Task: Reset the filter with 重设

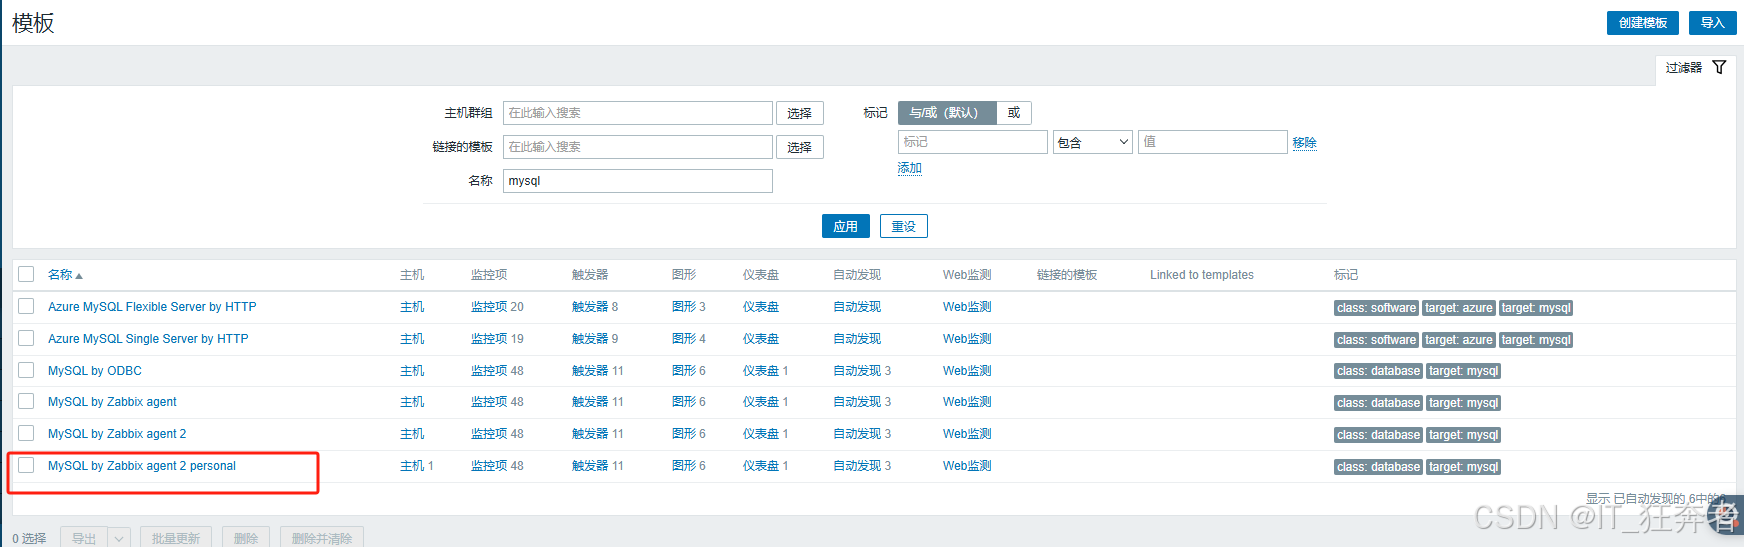Action: click(903, 226)
